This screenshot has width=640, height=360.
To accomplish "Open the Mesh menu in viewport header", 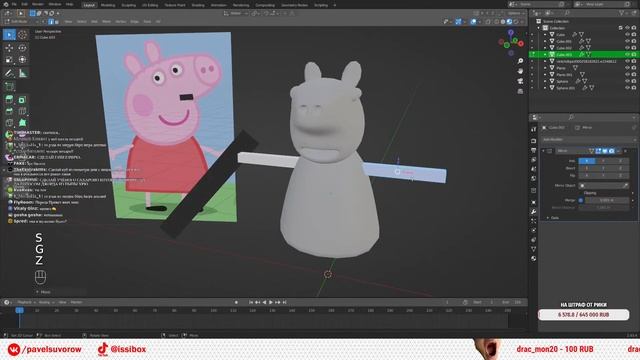I will pos(106,22).
